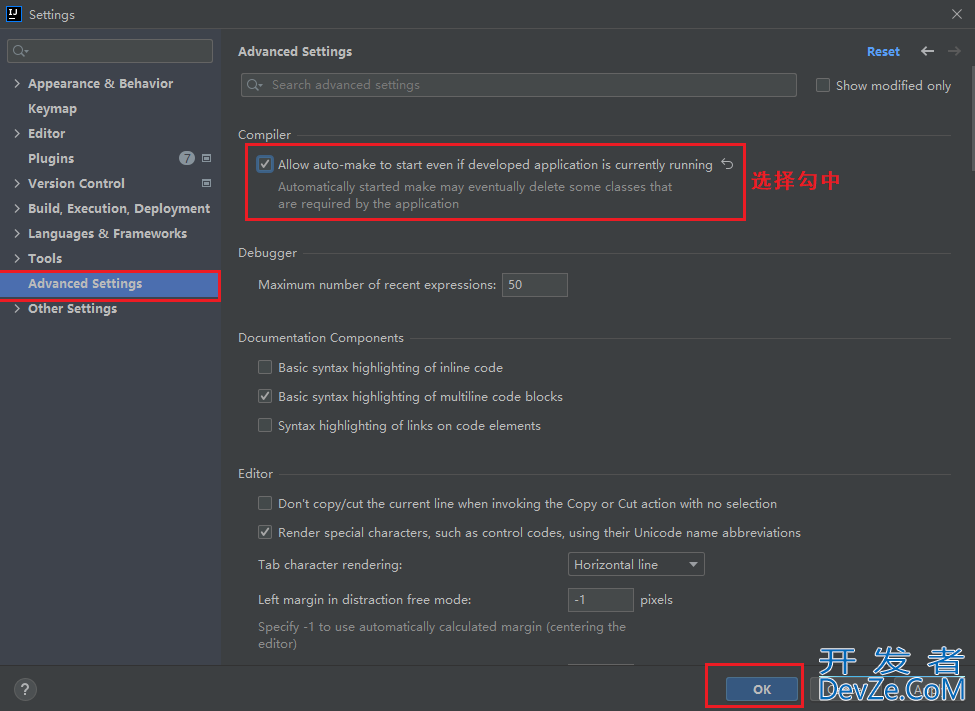Click the Reset link
The height and width of the screenshot is (711, 975).
(883, 51)
